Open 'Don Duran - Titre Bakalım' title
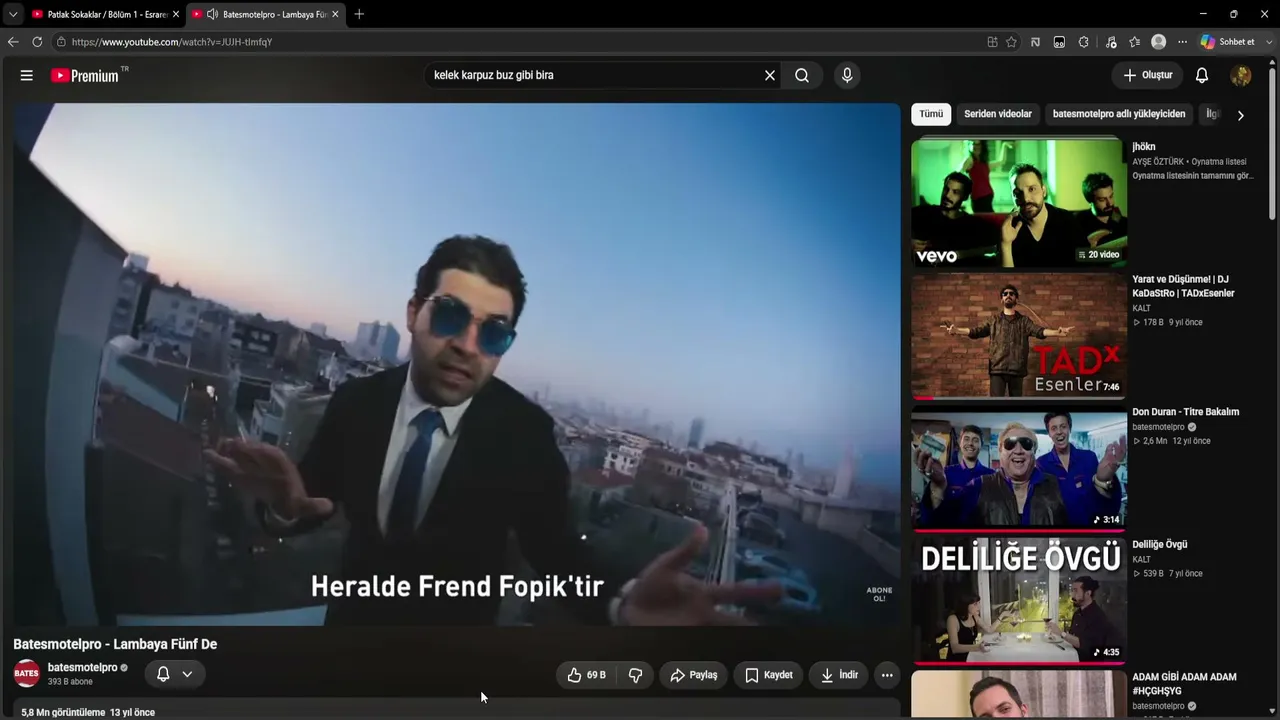This screenshot has height=720, width=1280. (x=1185, y=412)
